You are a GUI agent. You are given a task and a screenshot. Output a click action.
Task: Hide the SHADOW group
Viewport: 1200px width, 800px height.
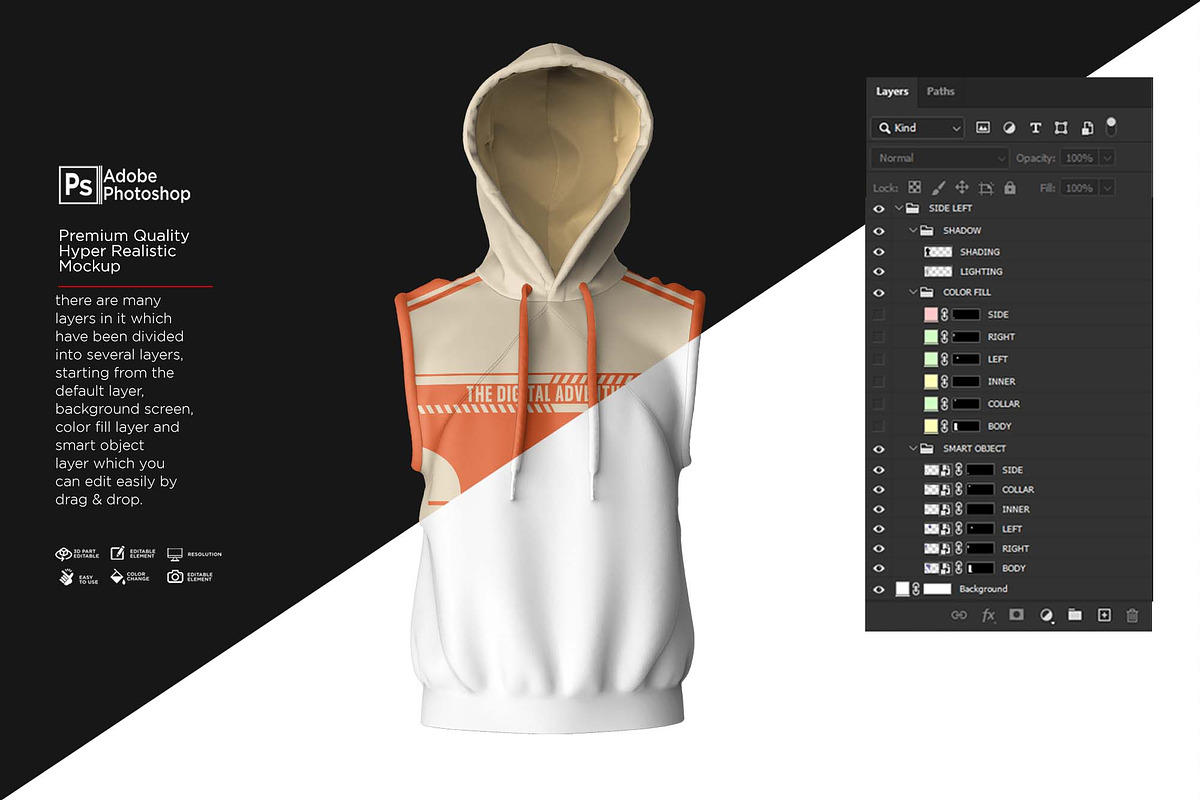pyautogui.click(x=879, y=230)
